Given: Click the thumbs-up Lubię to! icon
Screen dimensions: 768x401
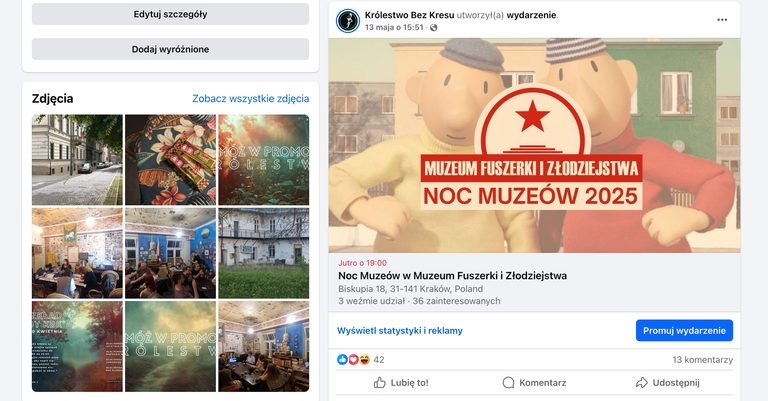Looking at the screenshot, I should coord(380,383).
